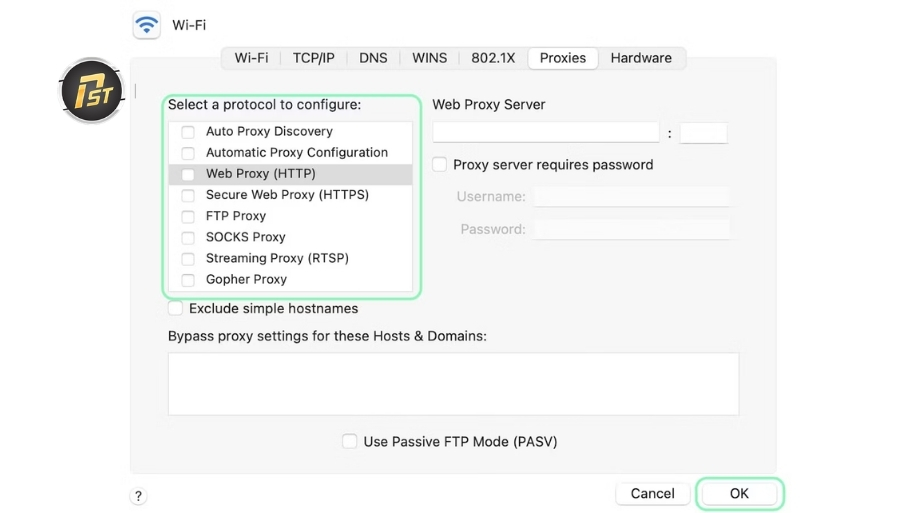Click the Password input field
The height and width of the screenshot is (513, 912).
point(631,229)
